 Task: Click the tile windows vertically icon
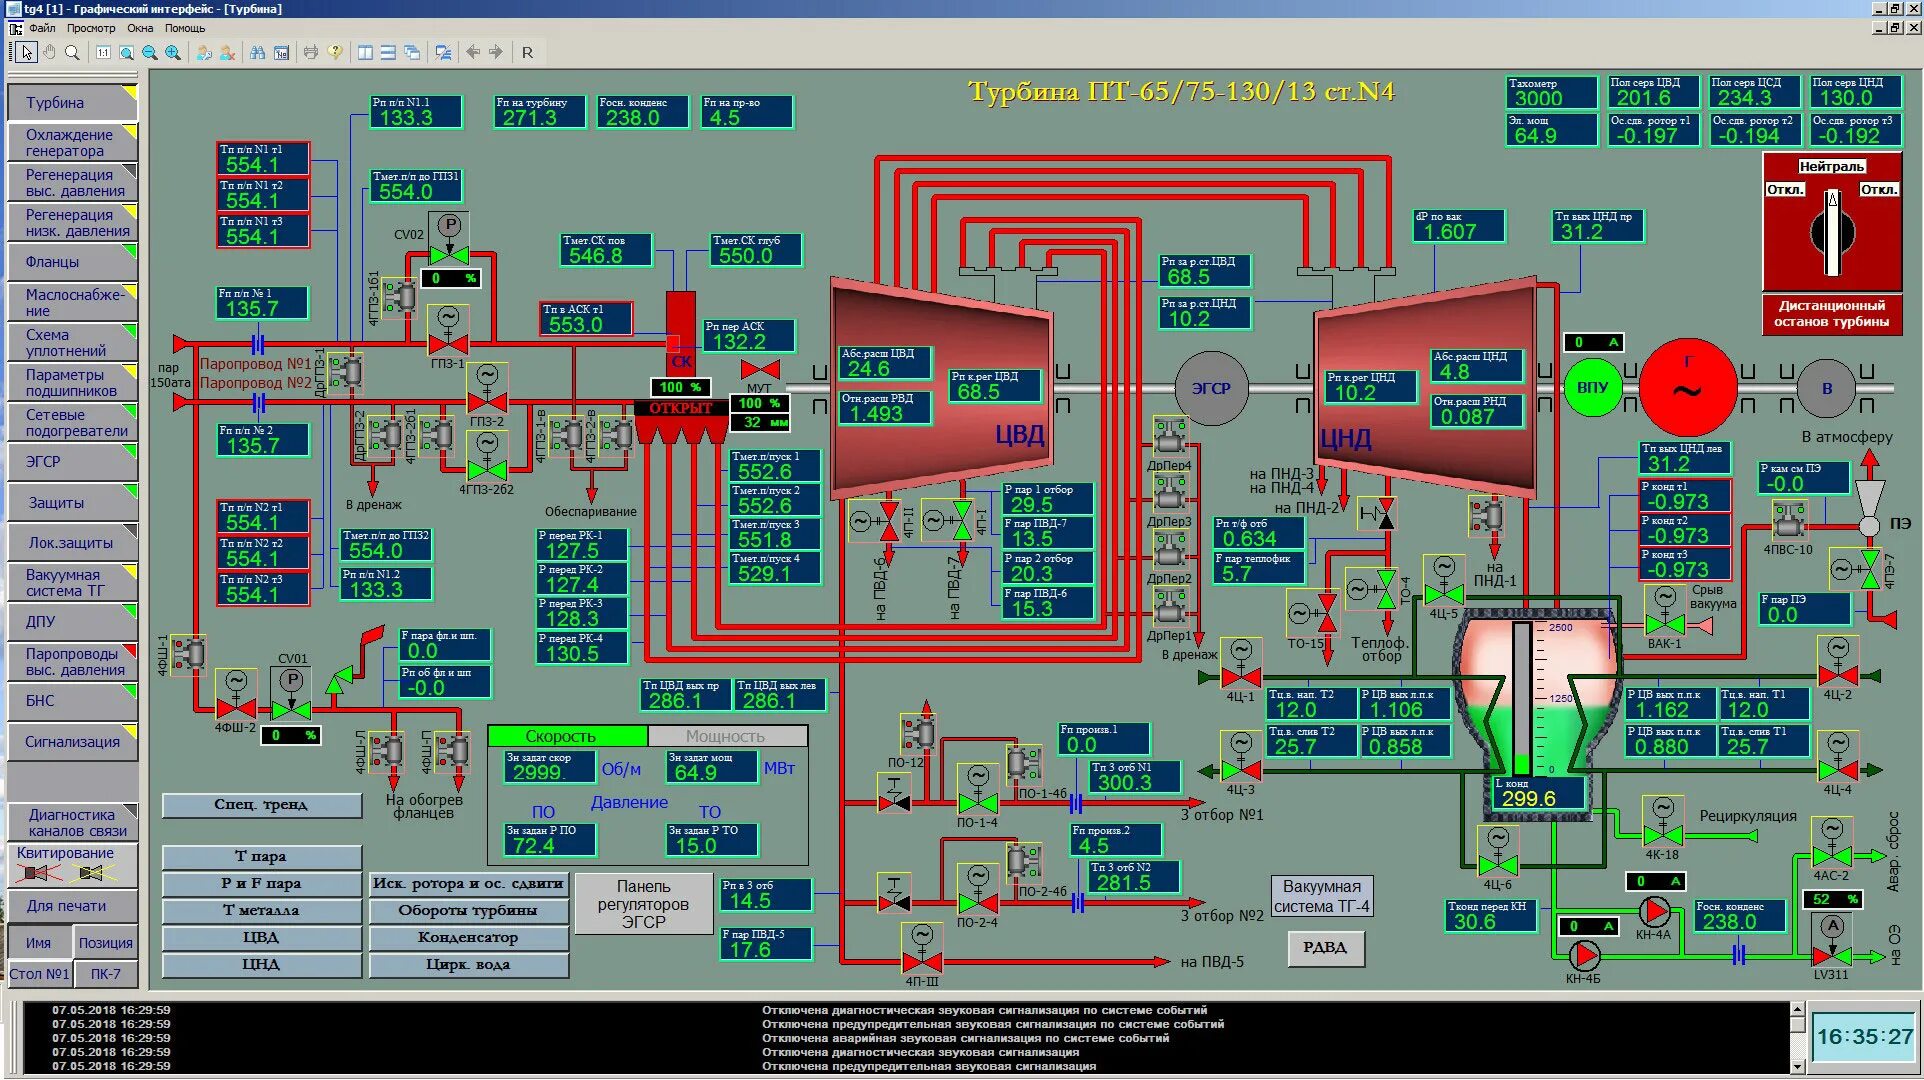(x=365, y=52)
